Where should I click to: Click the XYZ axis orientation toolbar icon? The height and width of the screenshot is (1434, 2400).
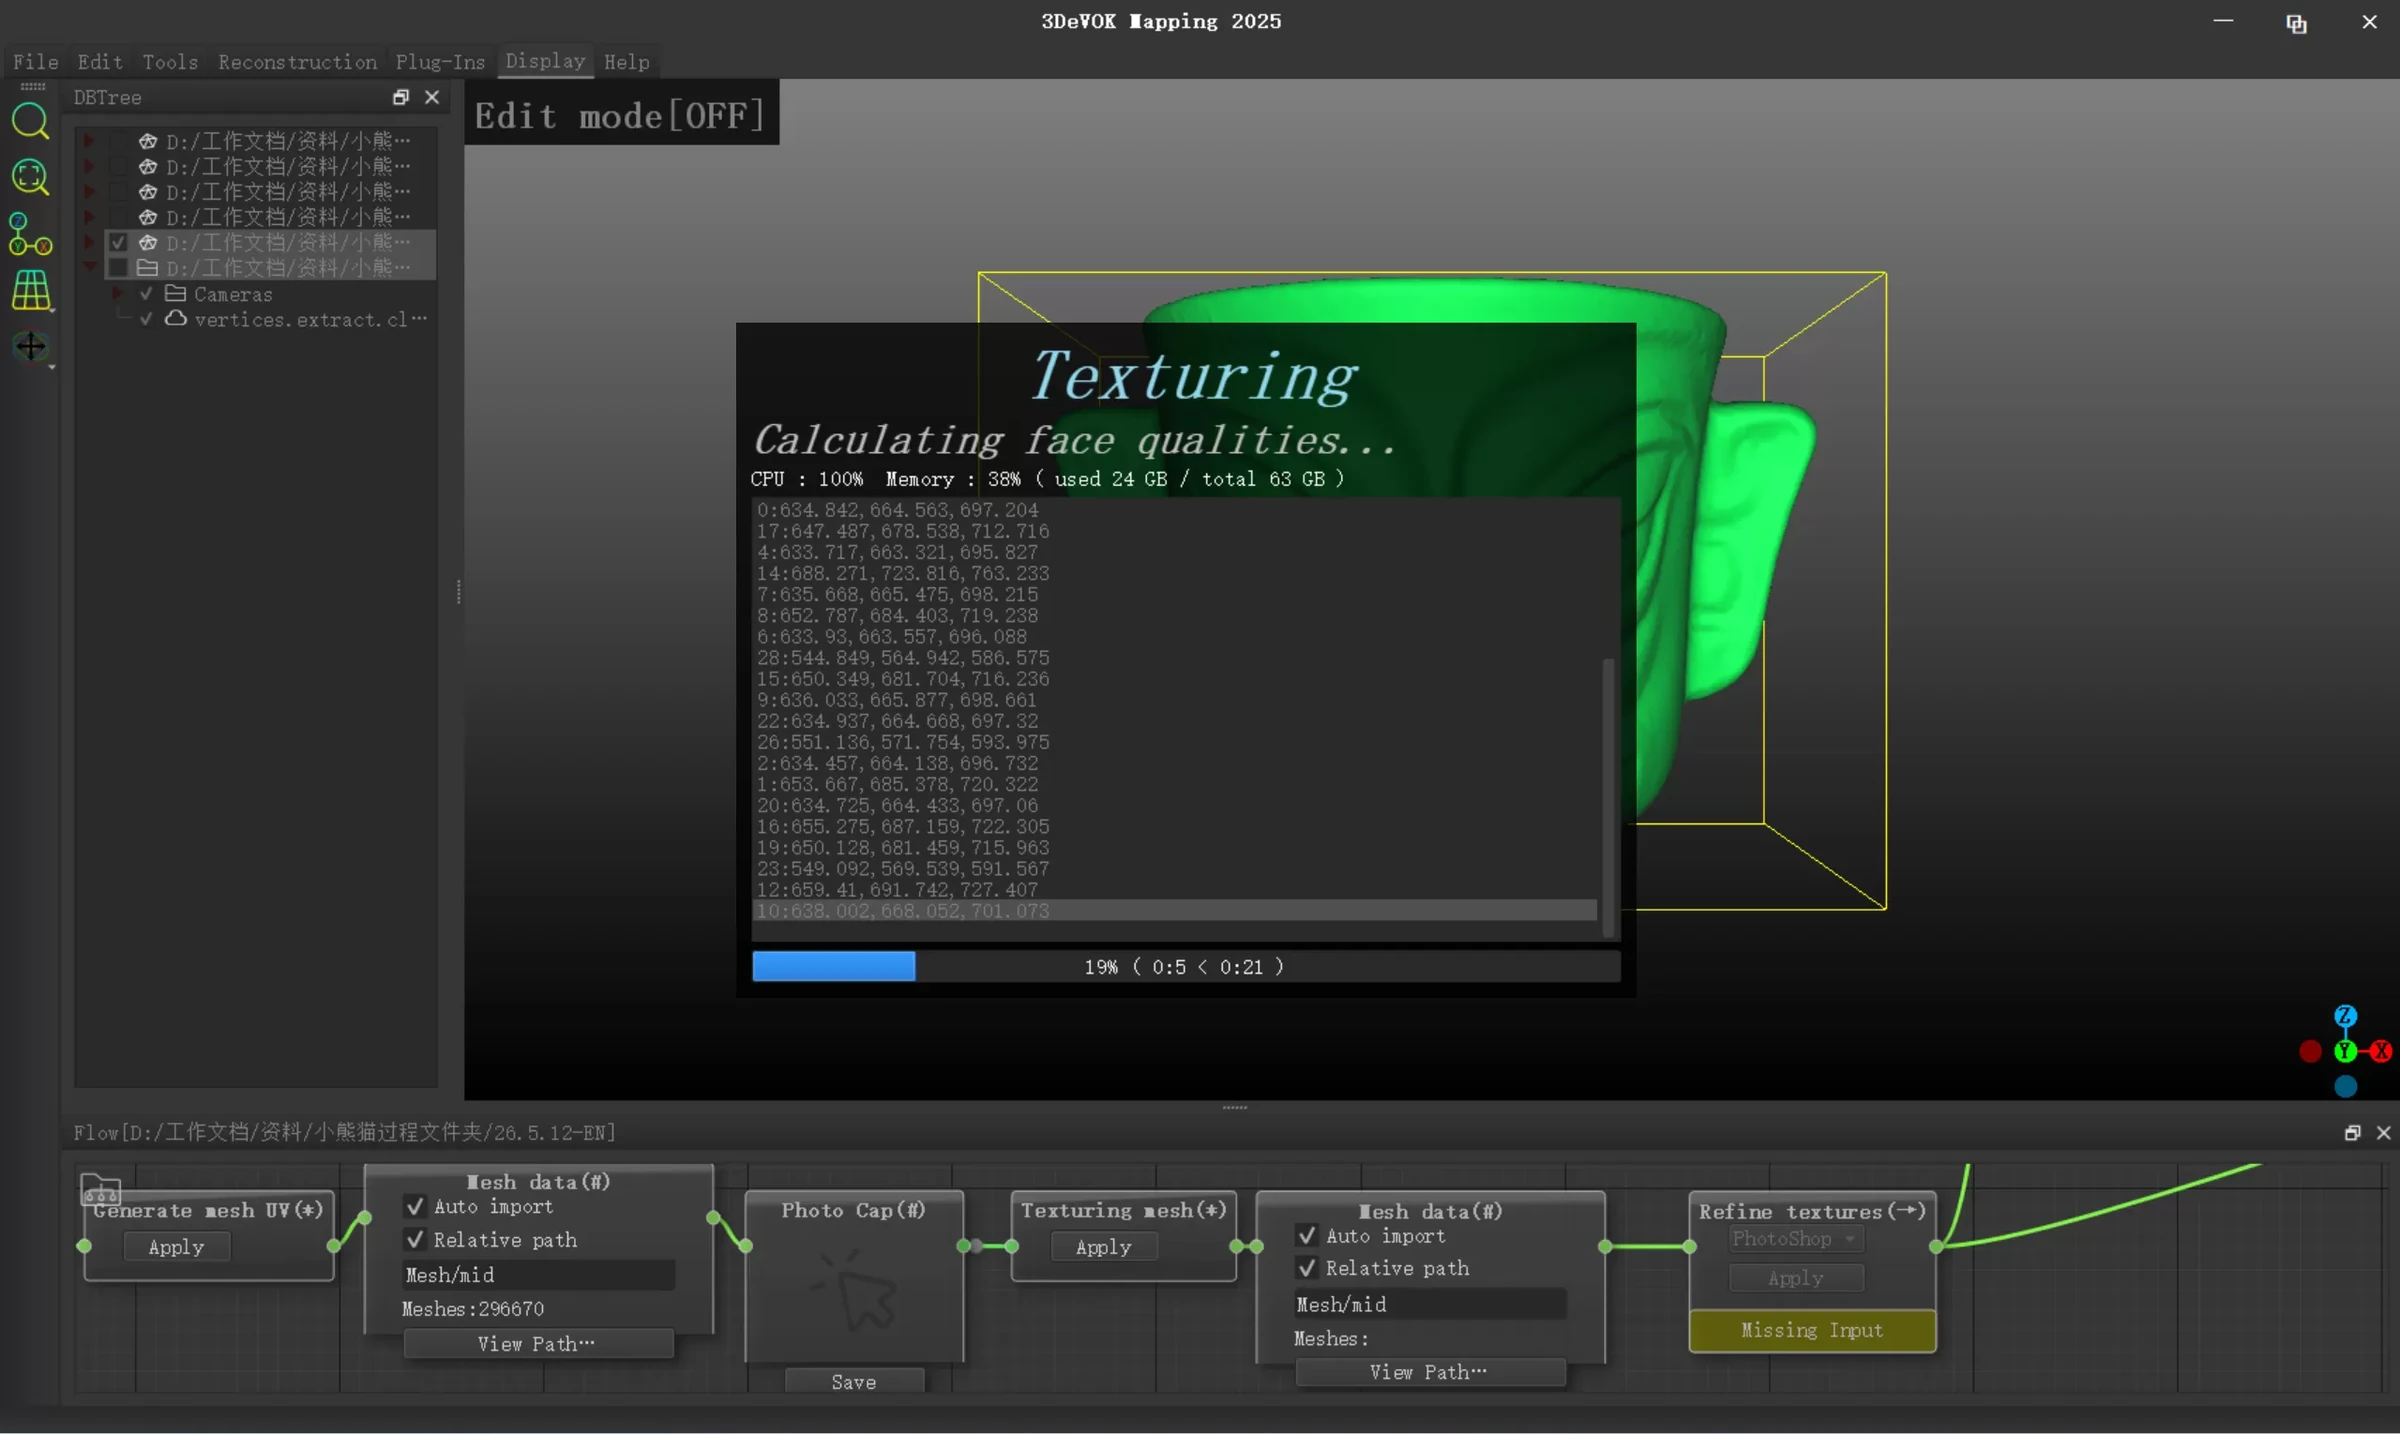[x=30, y=234]
